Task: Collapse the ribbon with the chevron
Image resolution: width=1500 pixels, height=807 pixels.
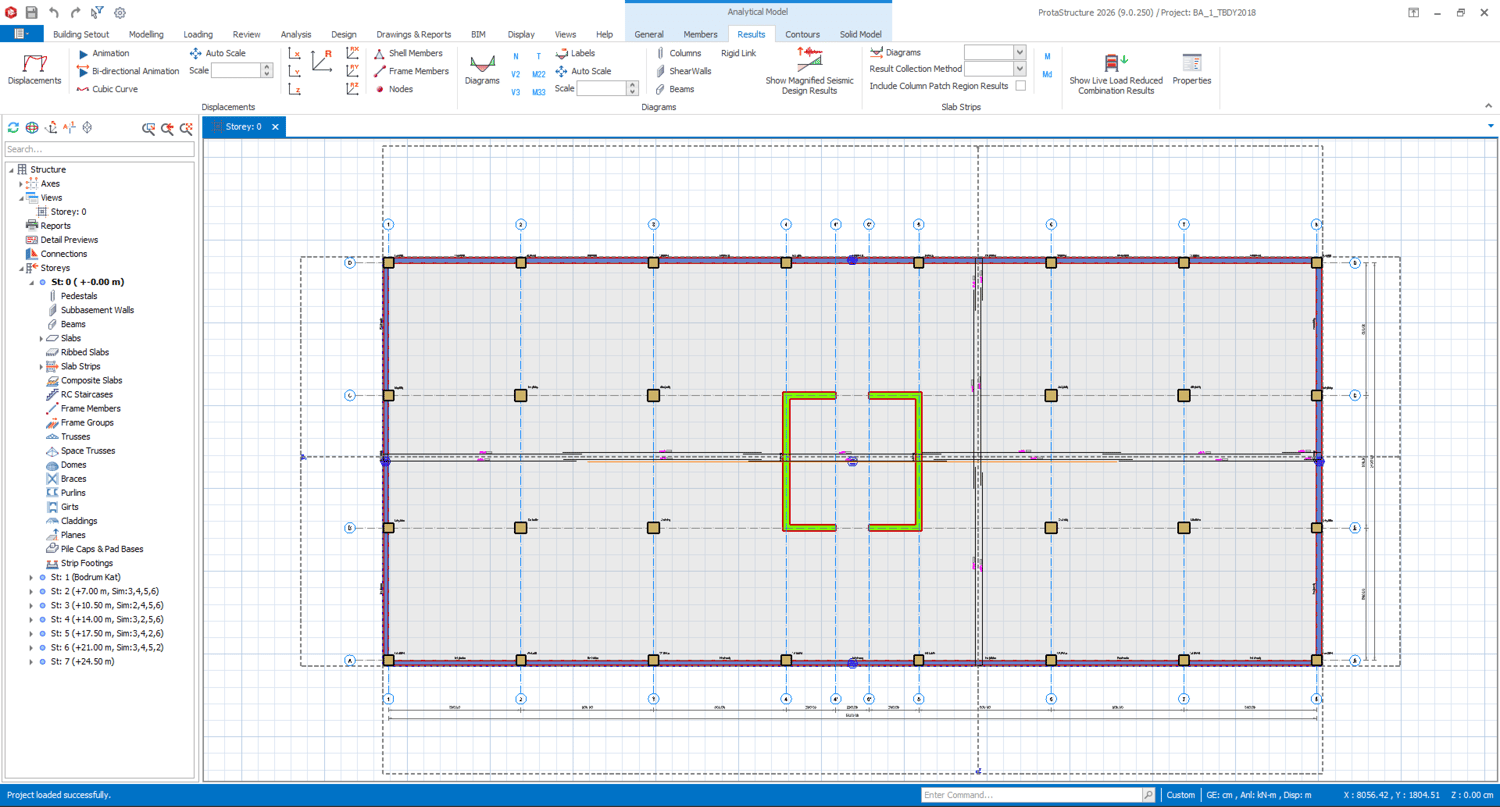Action: (1488, 106)
